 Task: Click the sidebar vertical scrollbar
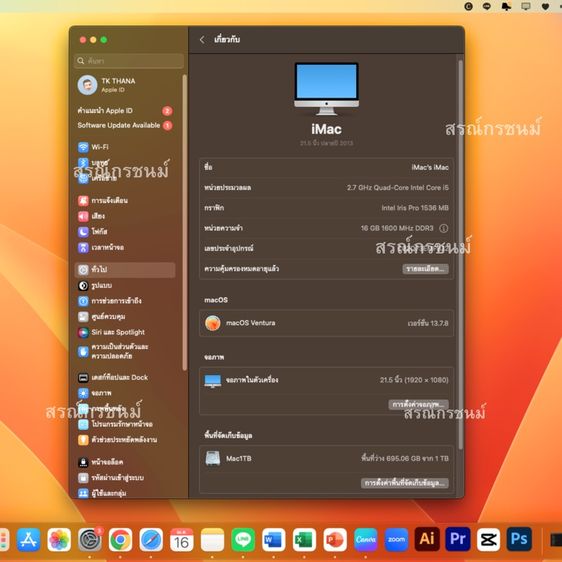[x=185, y=222]
